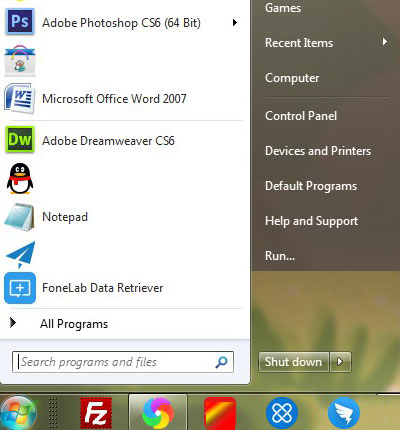The width and height of the screenshot is (400, 430).
Task: Click the Windows Start orb
Action: tap(18, 413)
